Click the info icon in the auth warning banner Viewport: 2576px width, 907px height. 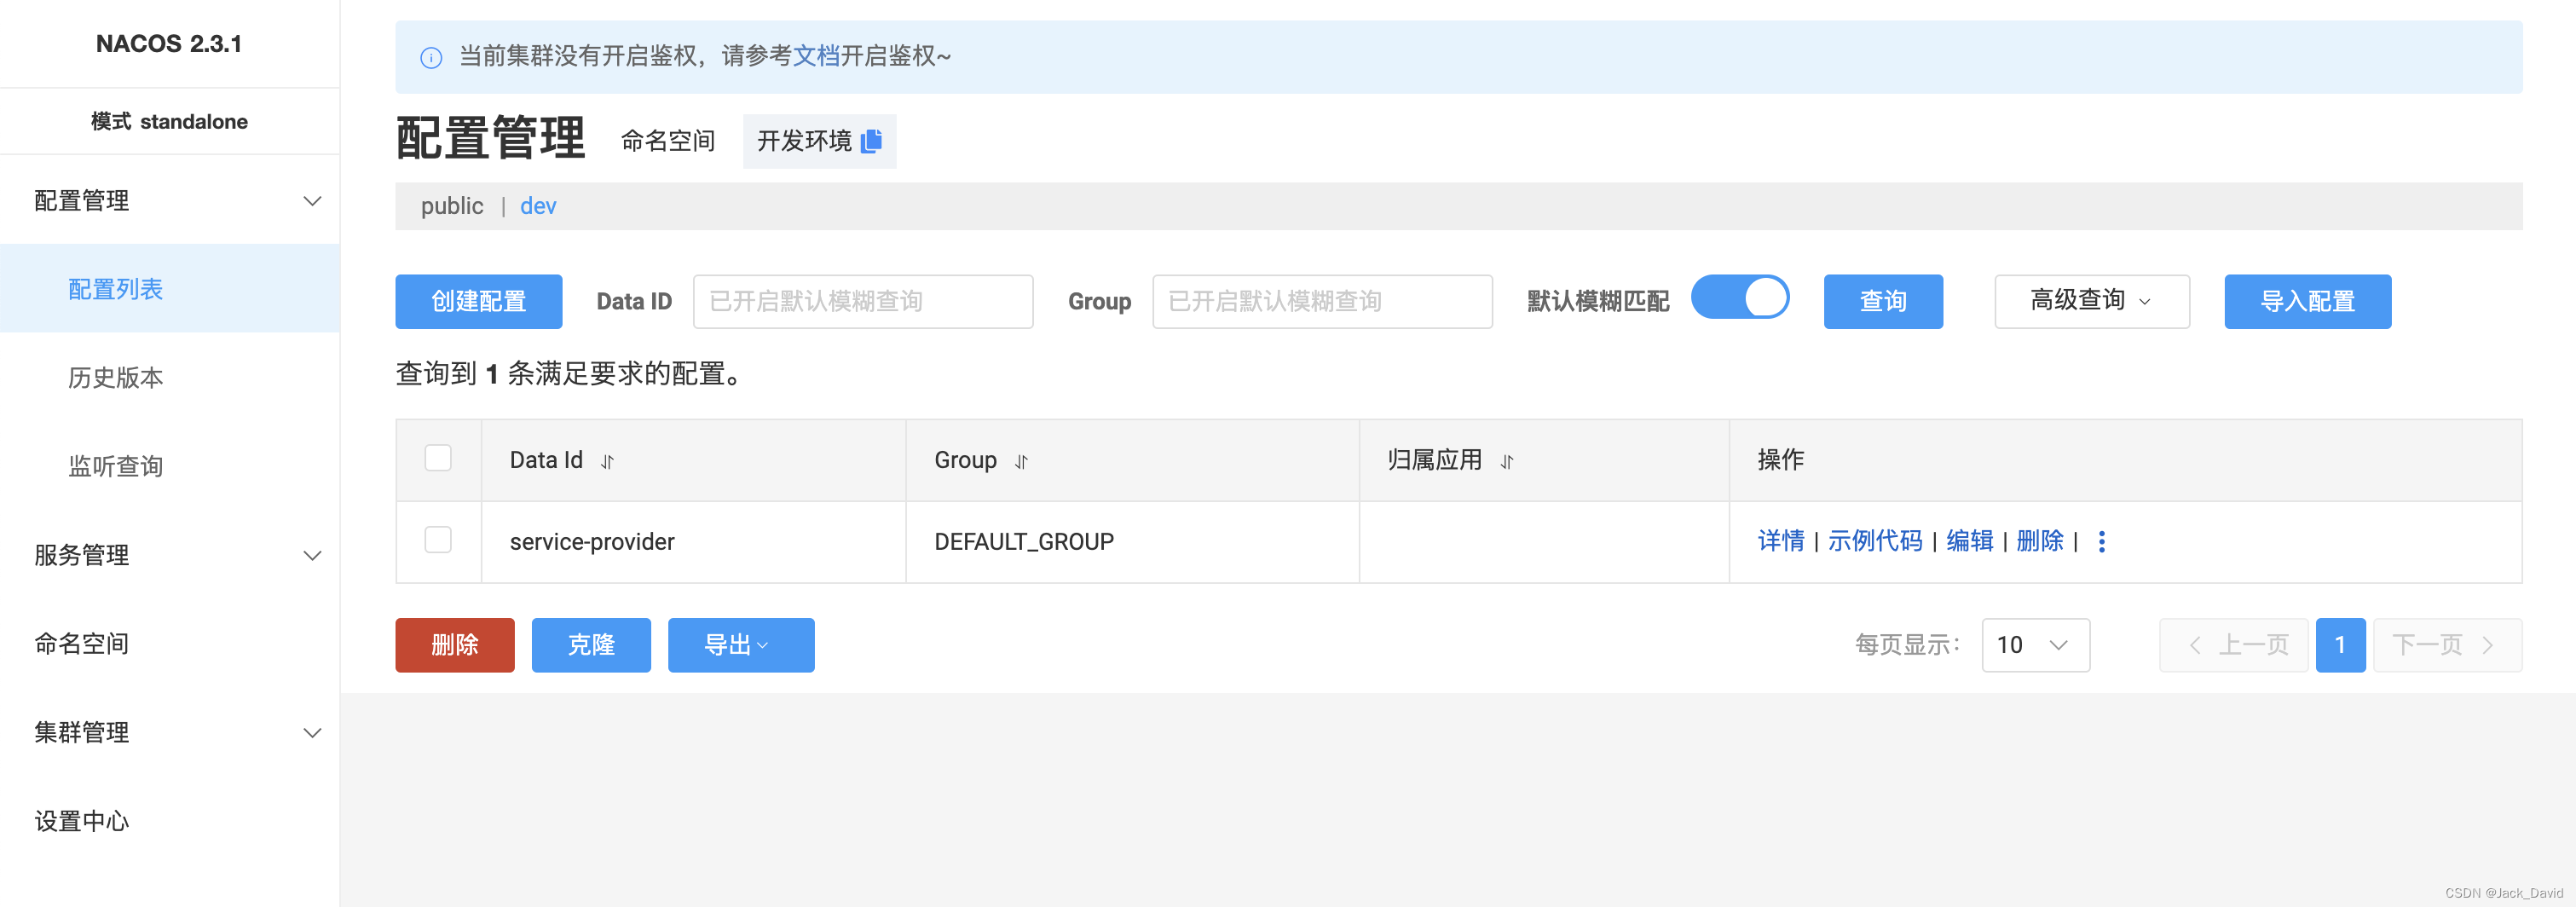coord(431,57)
